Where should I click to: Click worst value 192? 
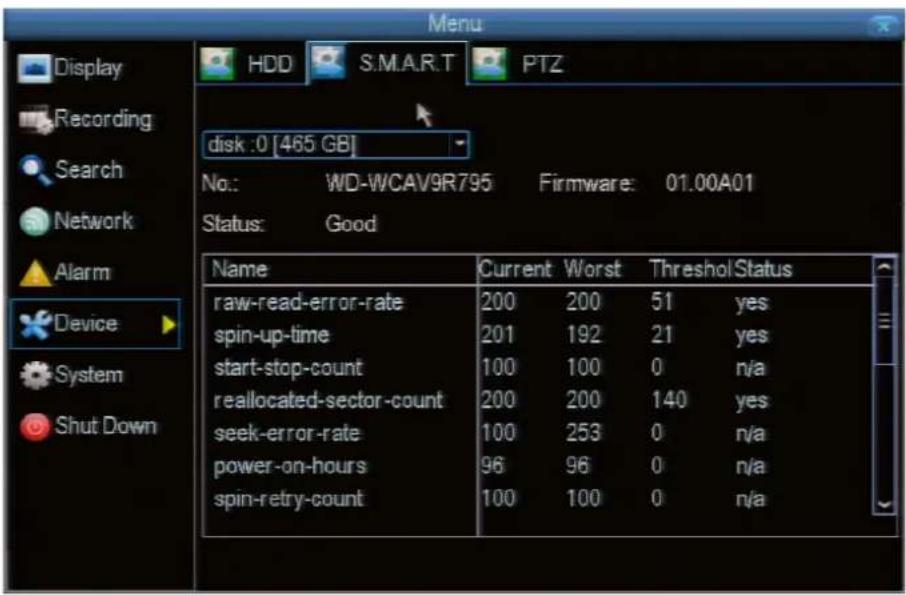[x=584, y=335]
